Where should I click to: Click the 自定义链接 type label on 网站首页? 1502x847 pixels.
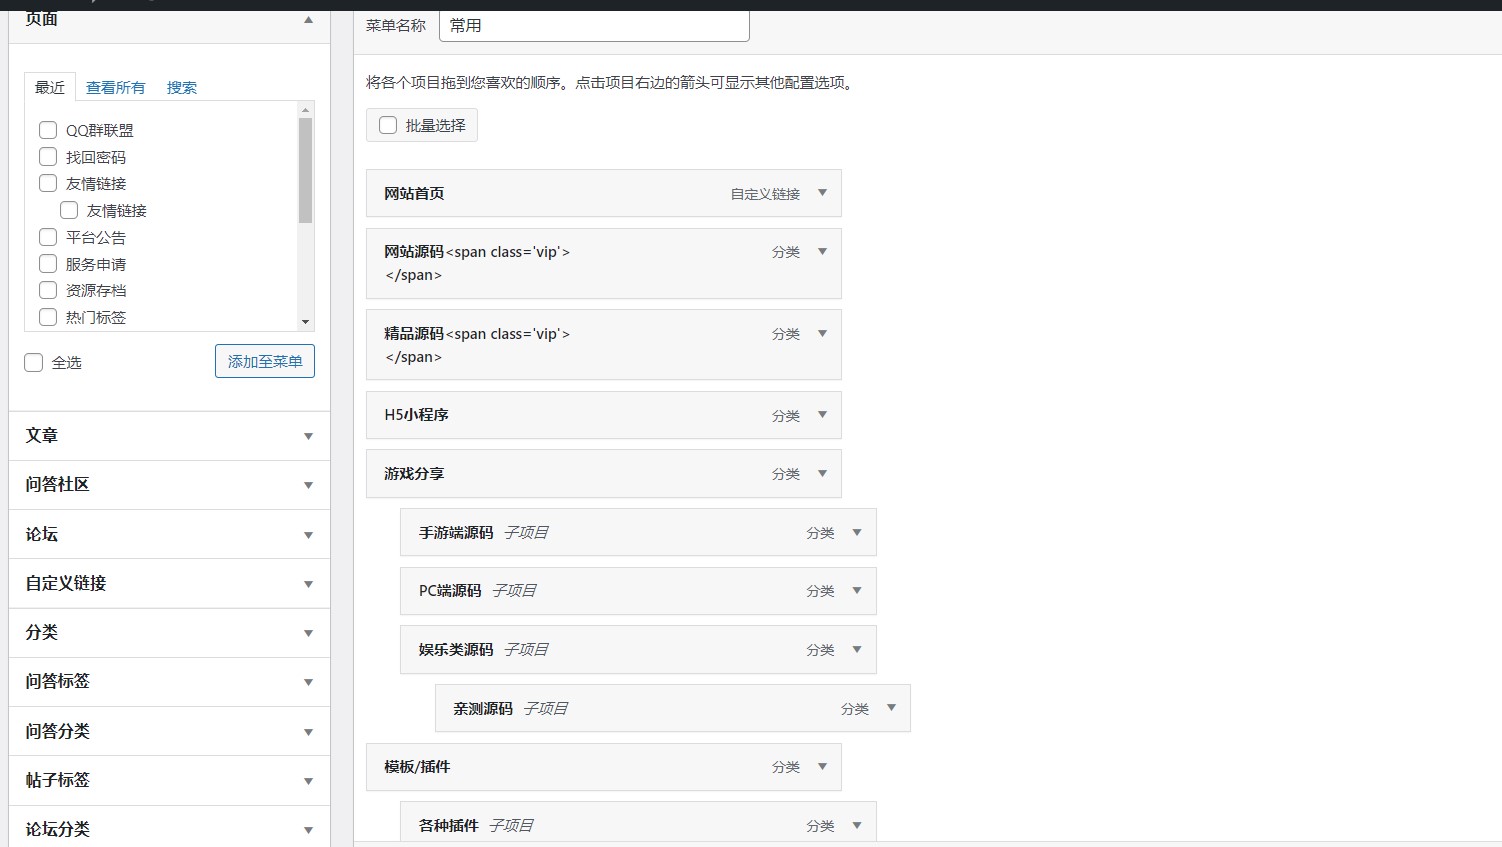pyautogui.click(x=765, y=194)
